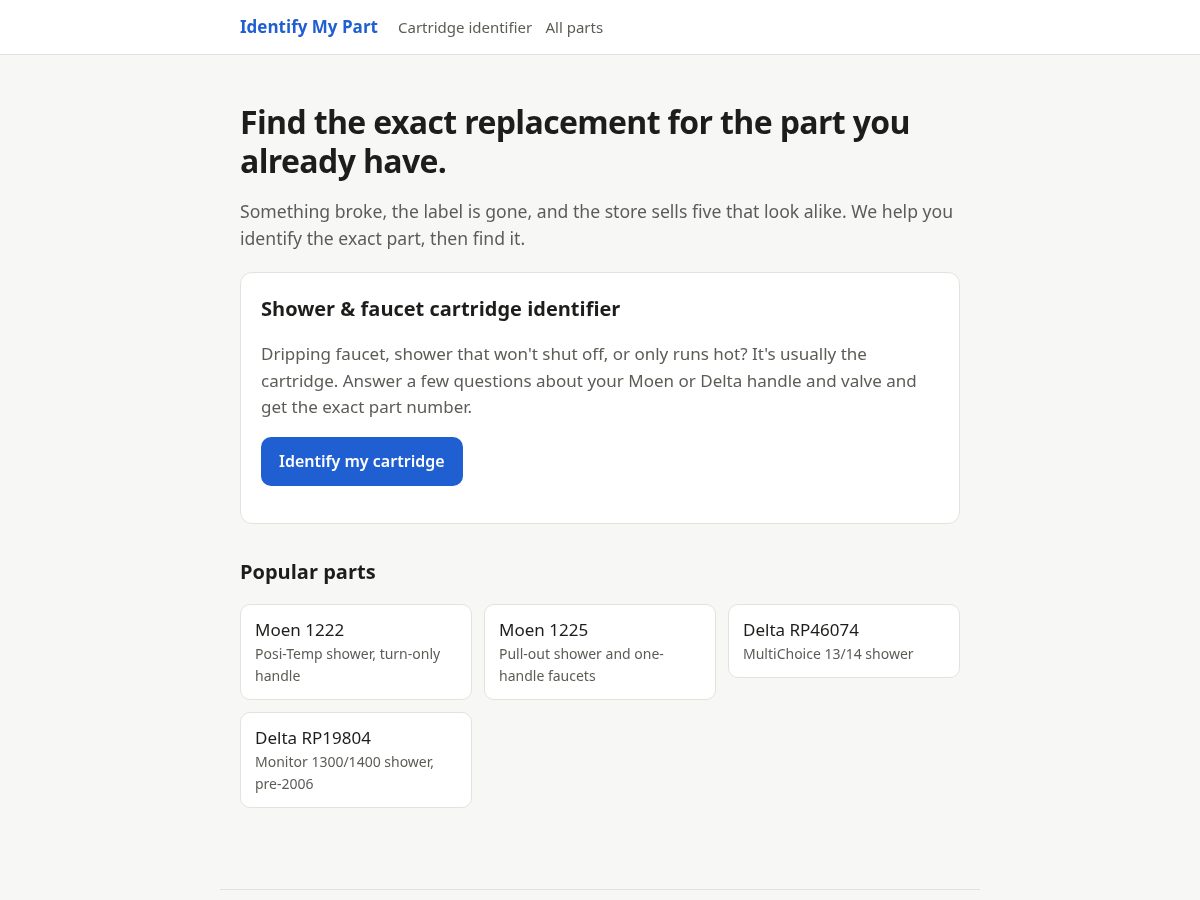
Task: Click the Identify my cartridge button
Action: (362, 461)
